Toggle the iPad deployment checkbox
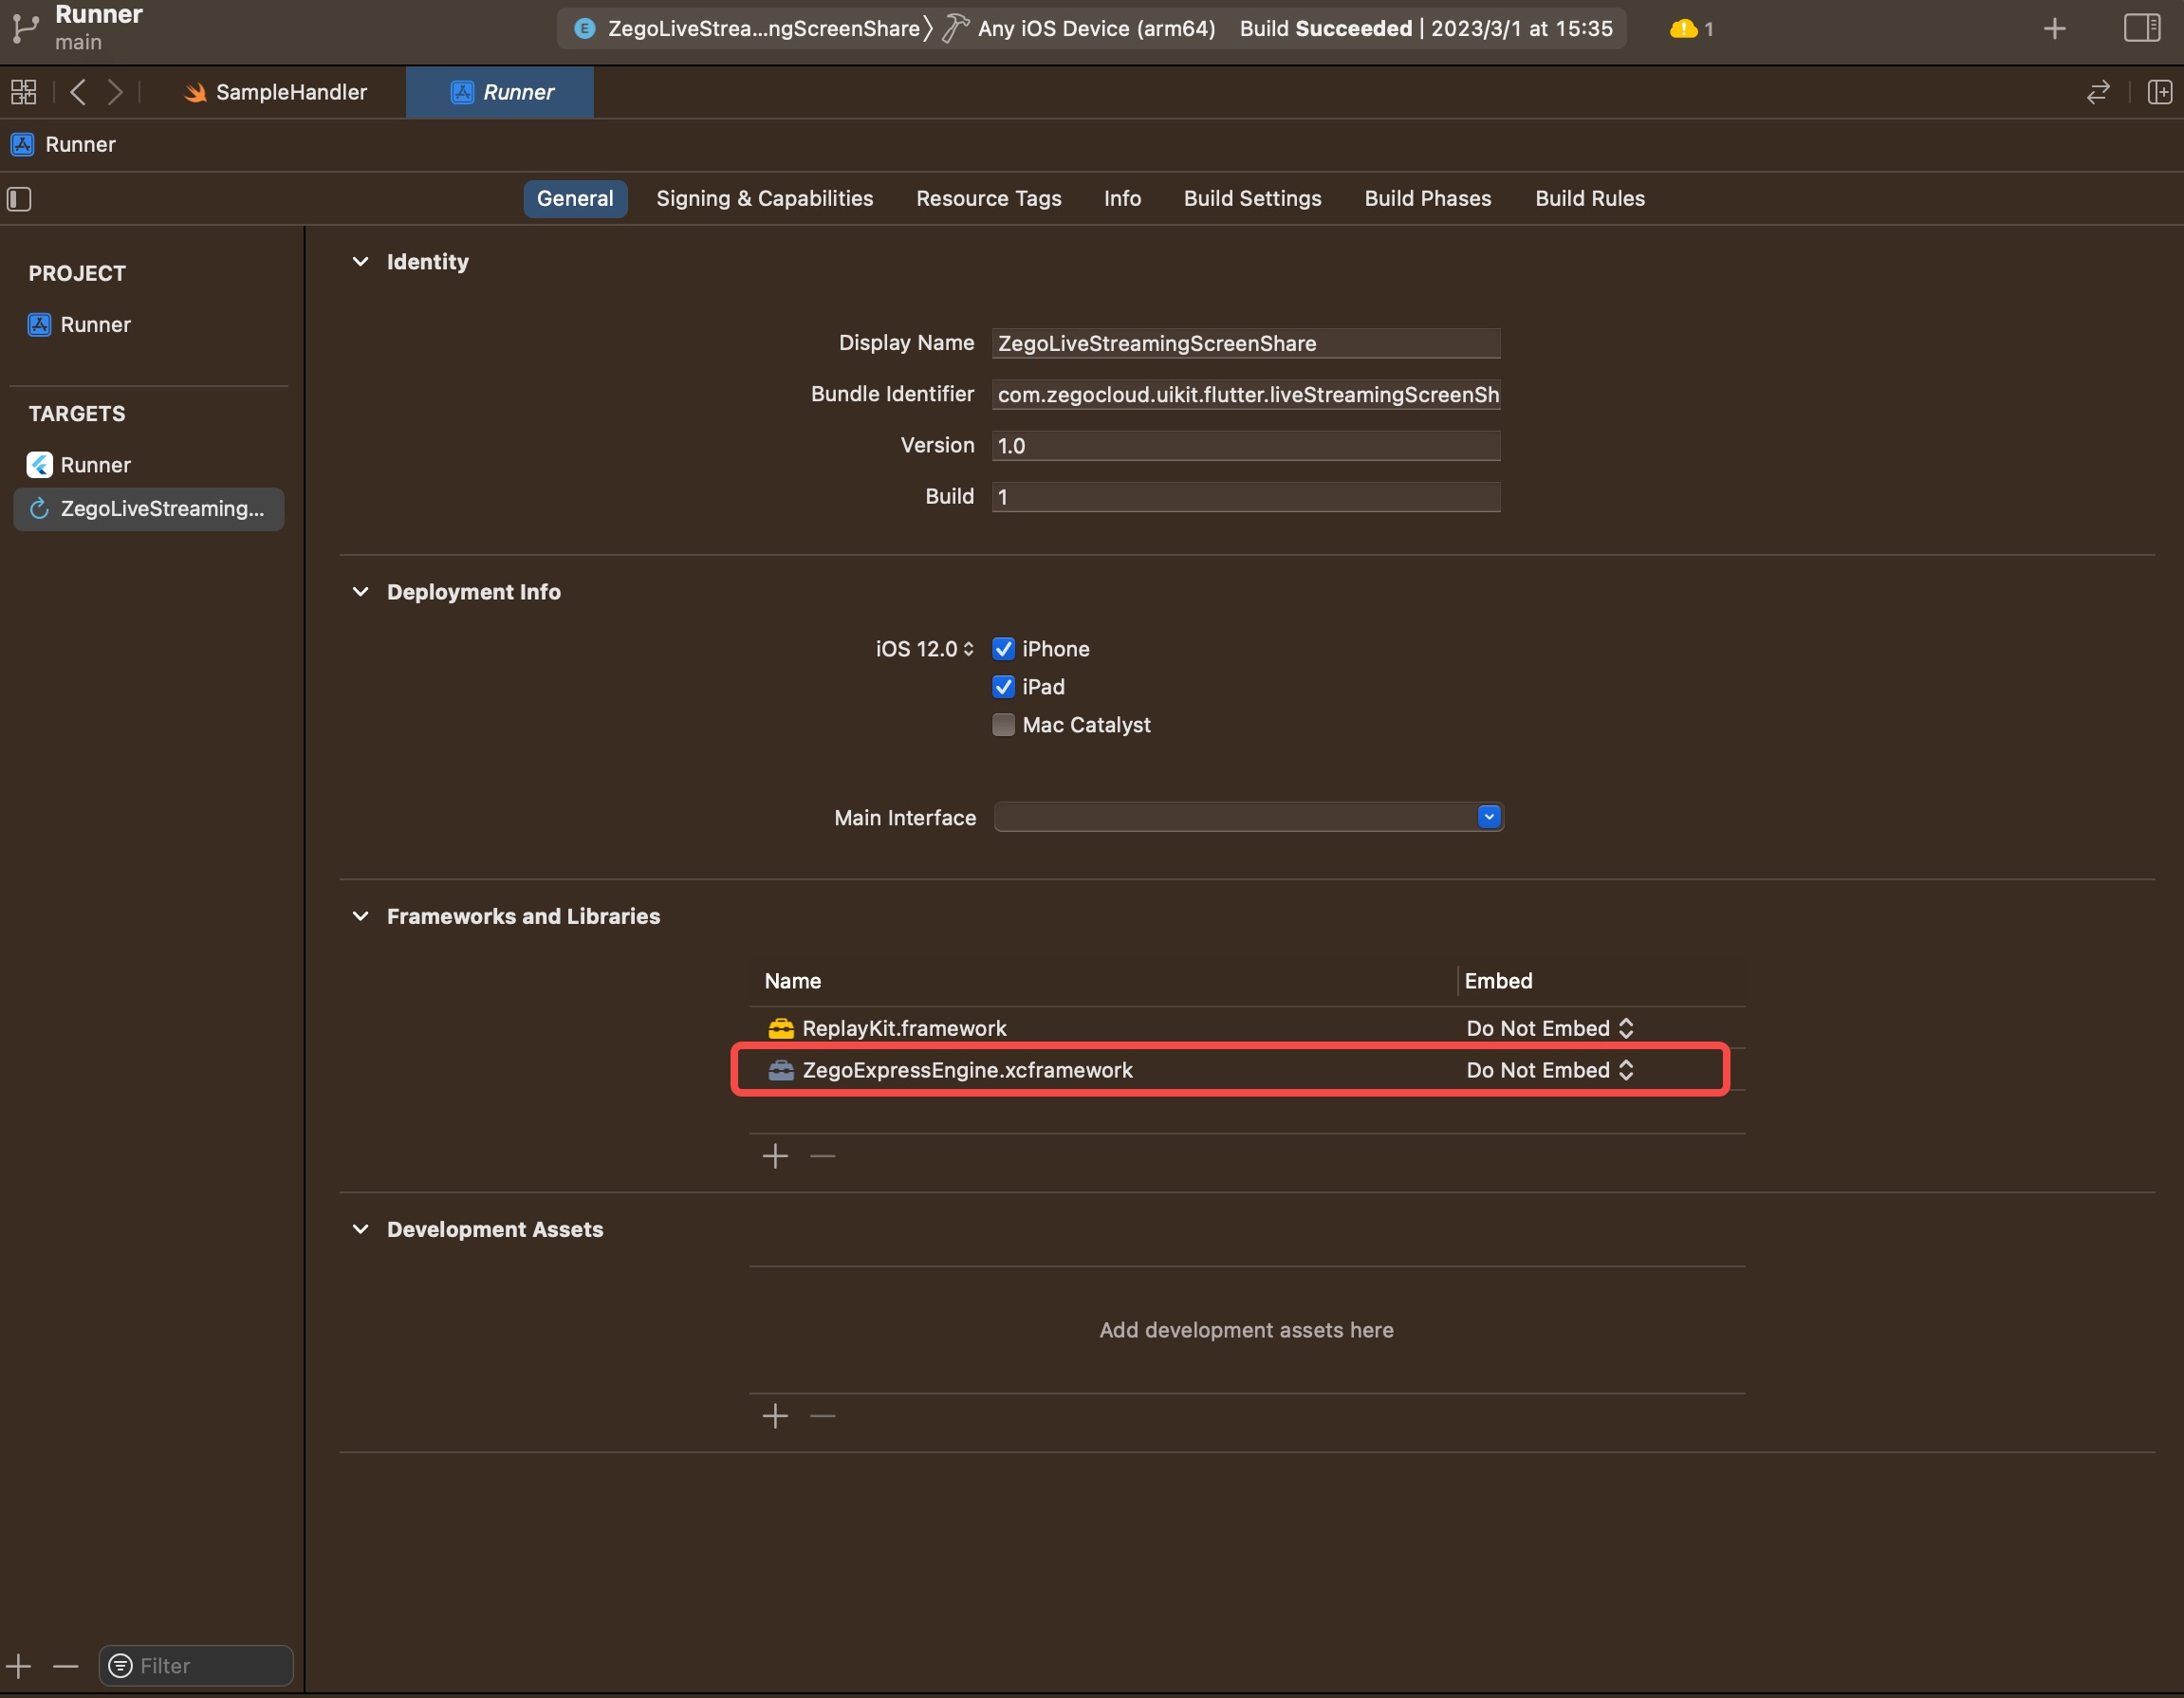The height and width of the screenshot is (1698, 2184). pos(1004,686)
